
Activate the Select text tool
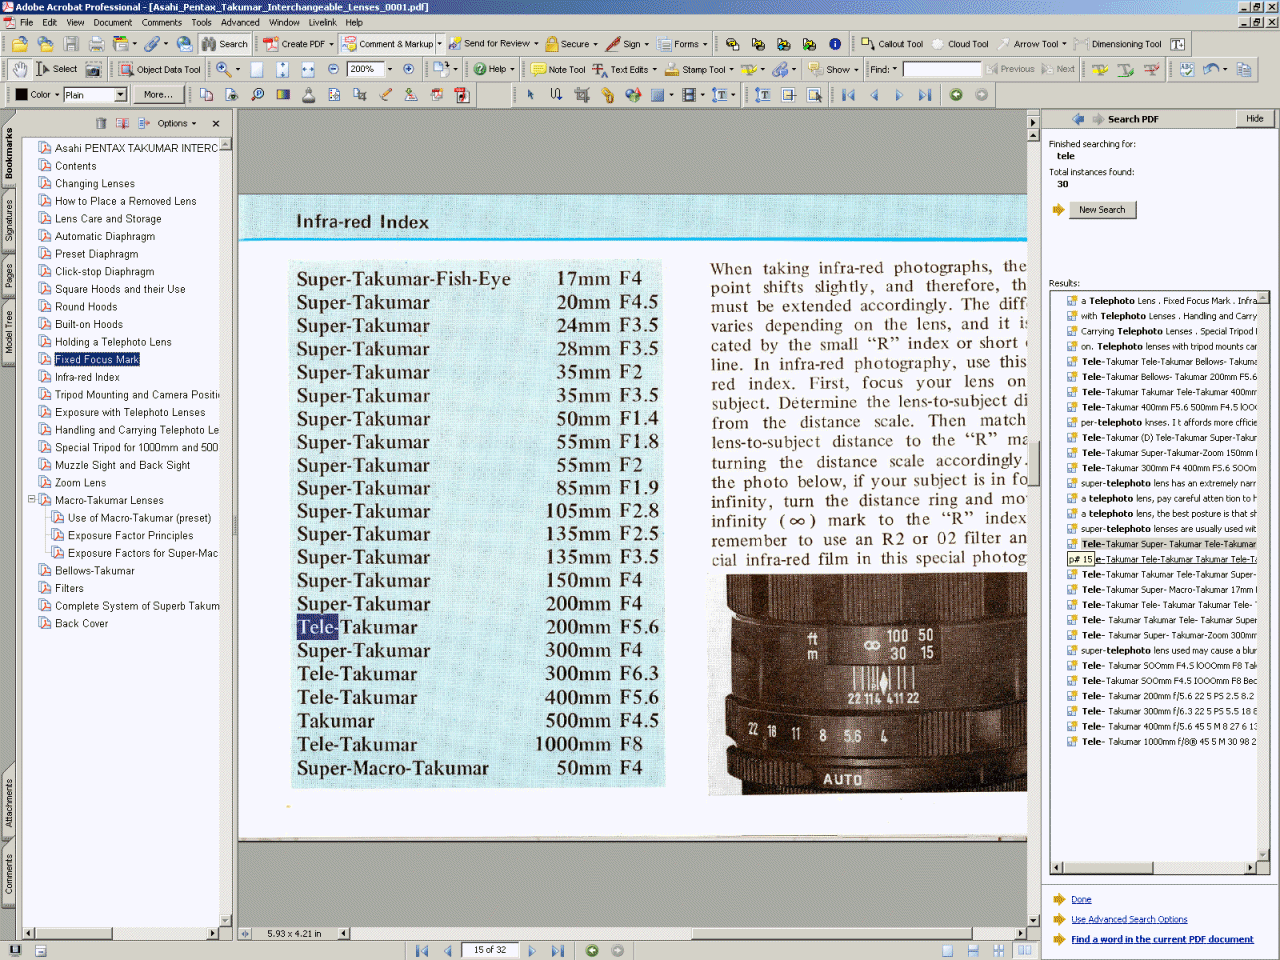click(57, 69)
